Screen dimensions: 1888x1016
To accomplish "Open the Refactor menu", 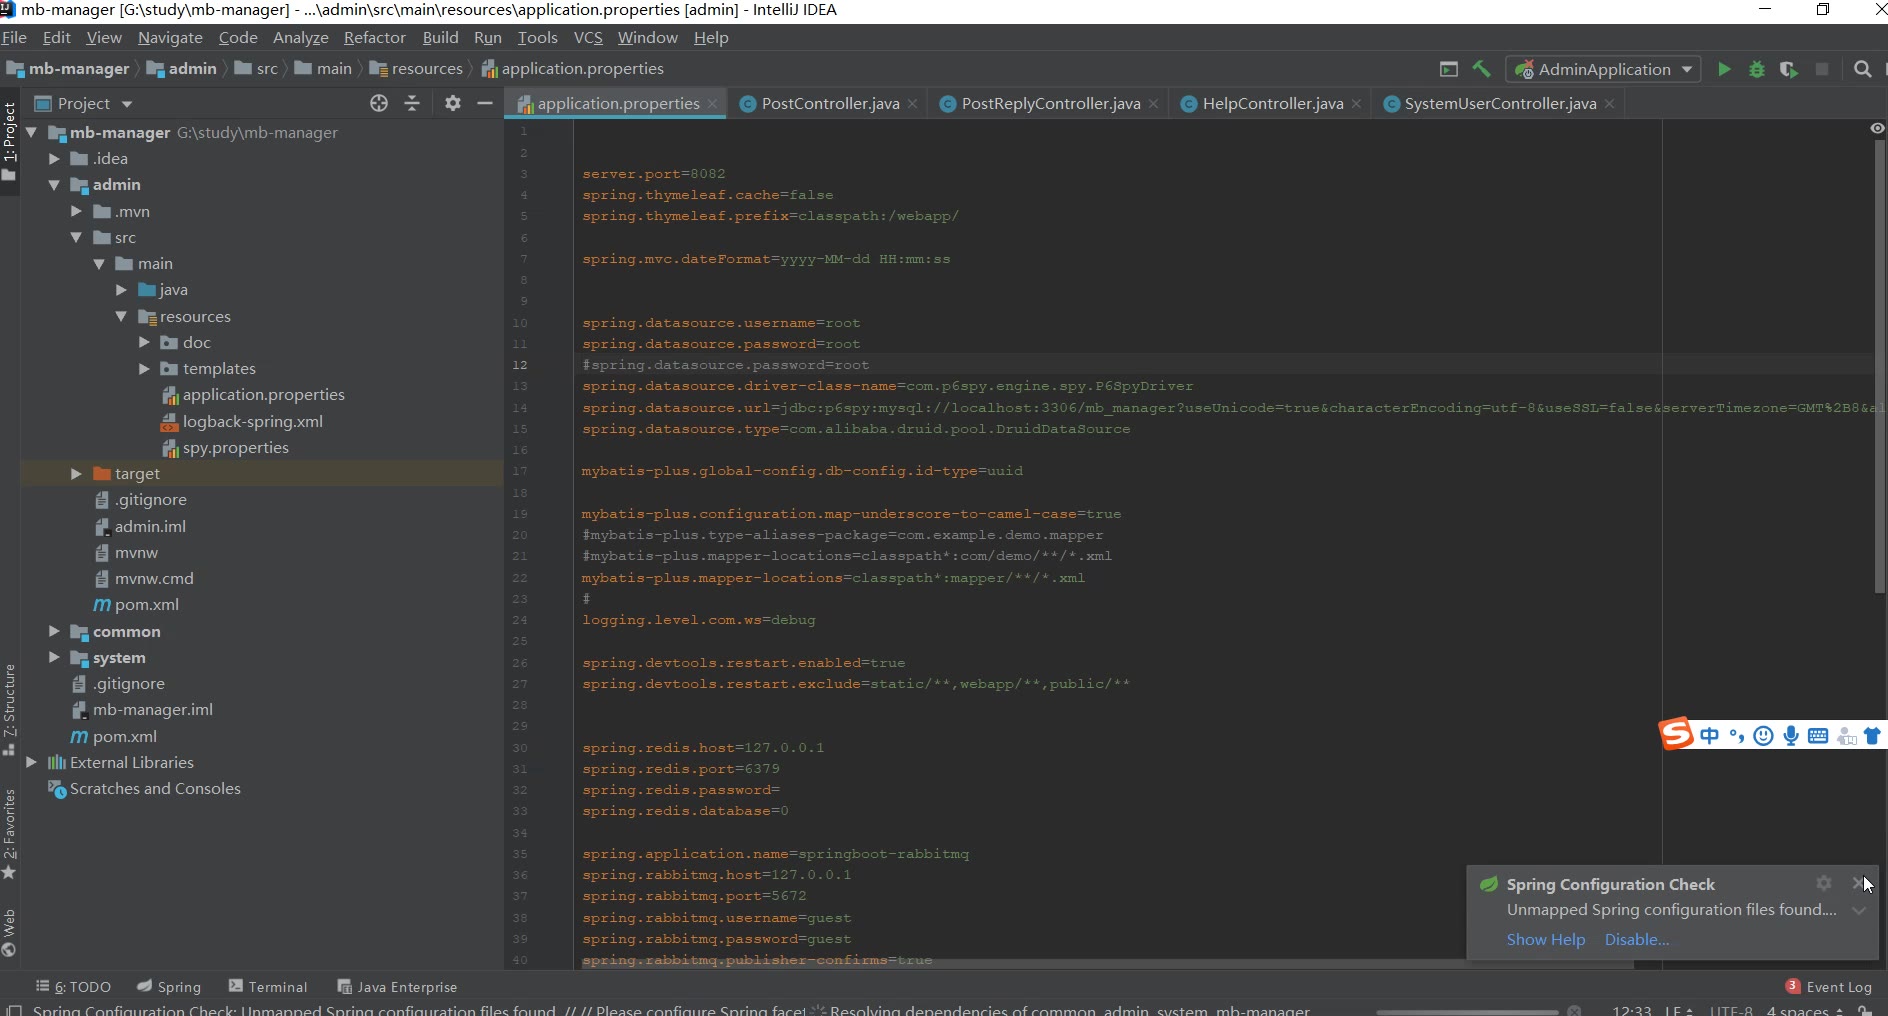I will tap(374, 37).
